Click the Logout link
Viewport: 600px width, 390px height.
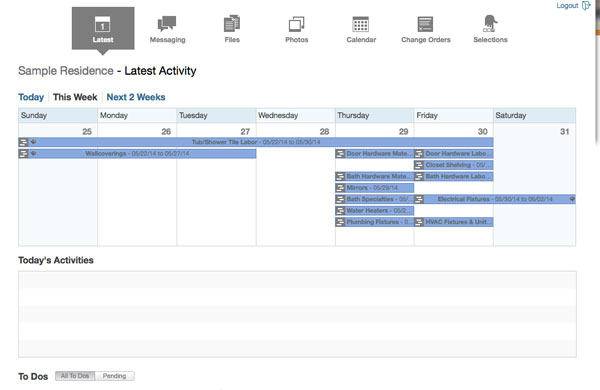[567, 5]
